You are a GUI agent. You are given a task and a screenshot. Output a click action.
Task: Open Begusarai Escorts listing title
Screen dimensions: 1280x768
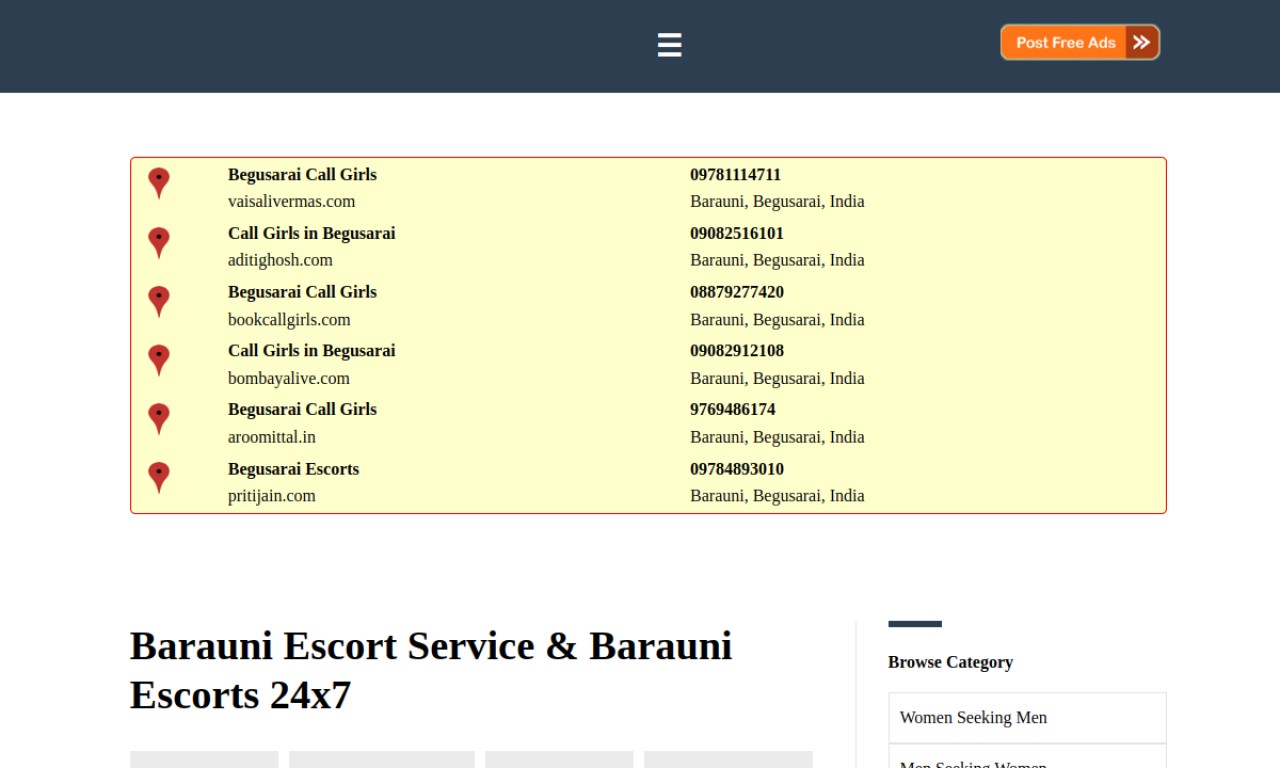pyautogui.click(x=293, y=469)
